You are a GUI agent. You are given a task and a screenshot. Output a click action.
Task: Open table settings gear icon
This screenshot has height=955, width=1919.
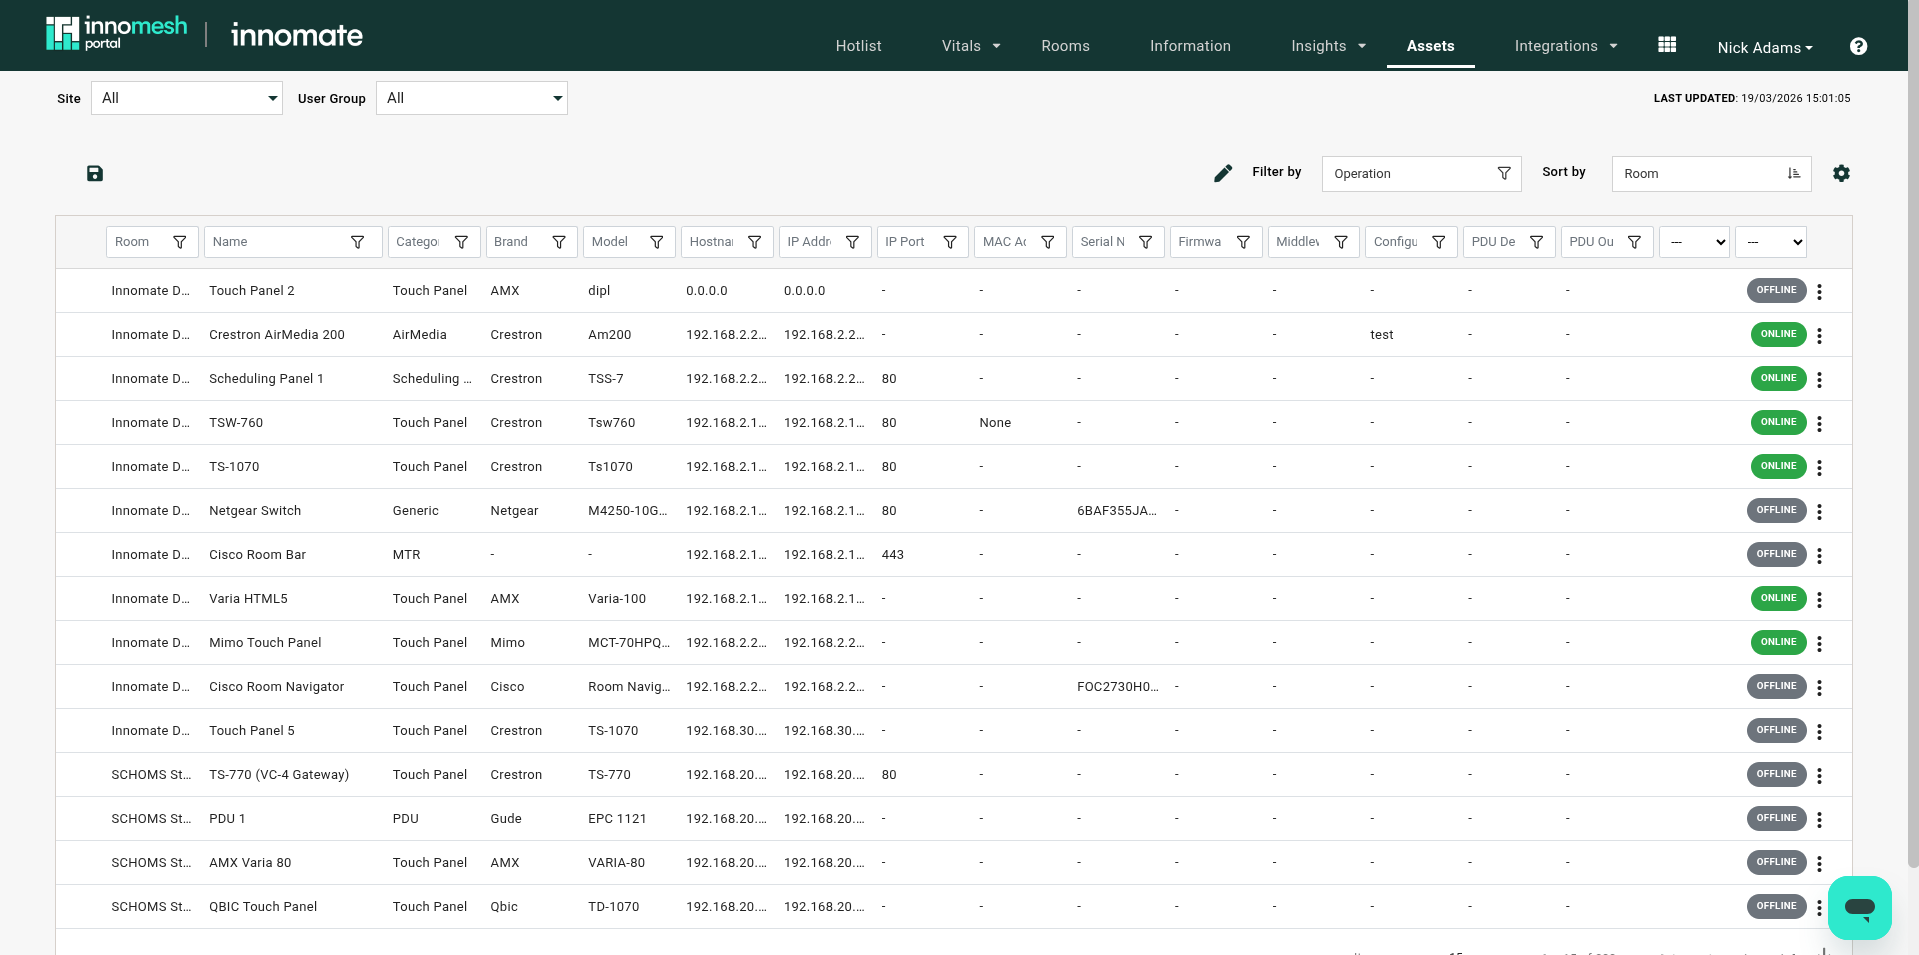(x=1841, y=174)
